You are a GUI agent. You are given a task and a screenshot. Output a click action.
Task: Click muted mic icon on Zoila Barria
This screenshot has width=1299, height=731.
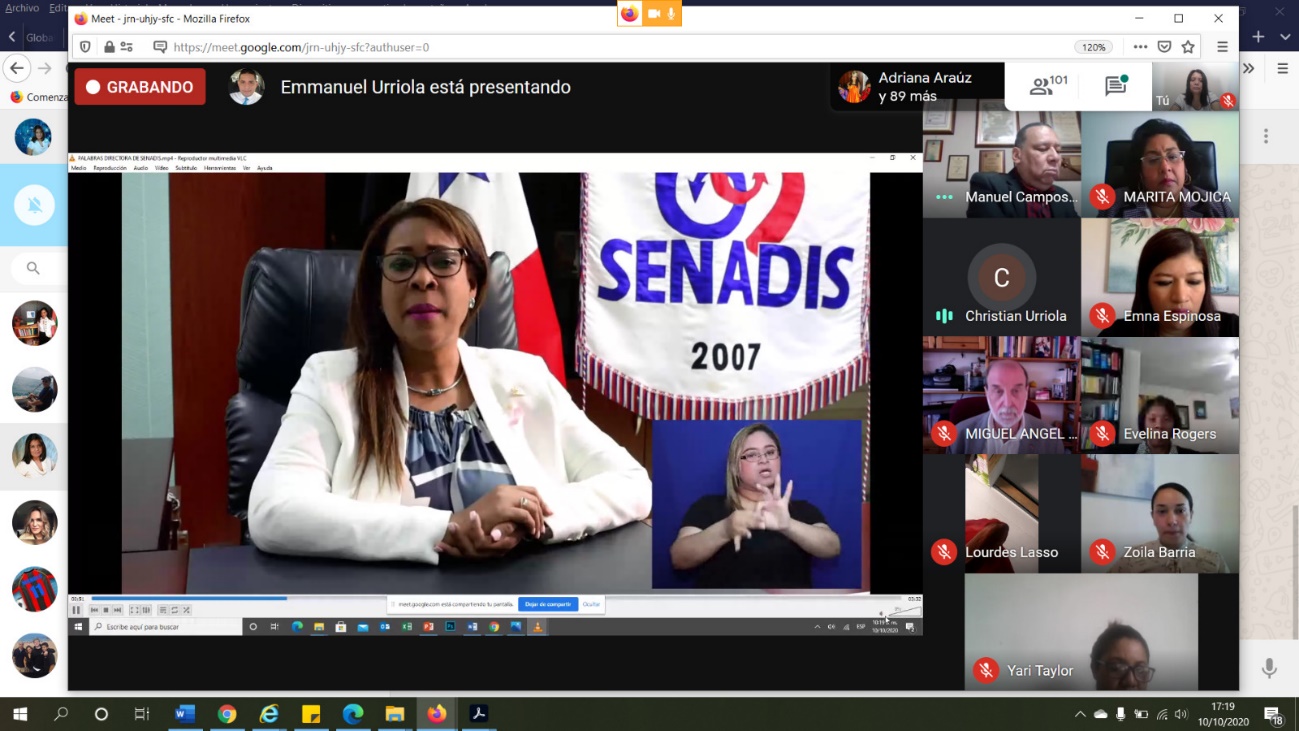click(x=1102, y=552)
